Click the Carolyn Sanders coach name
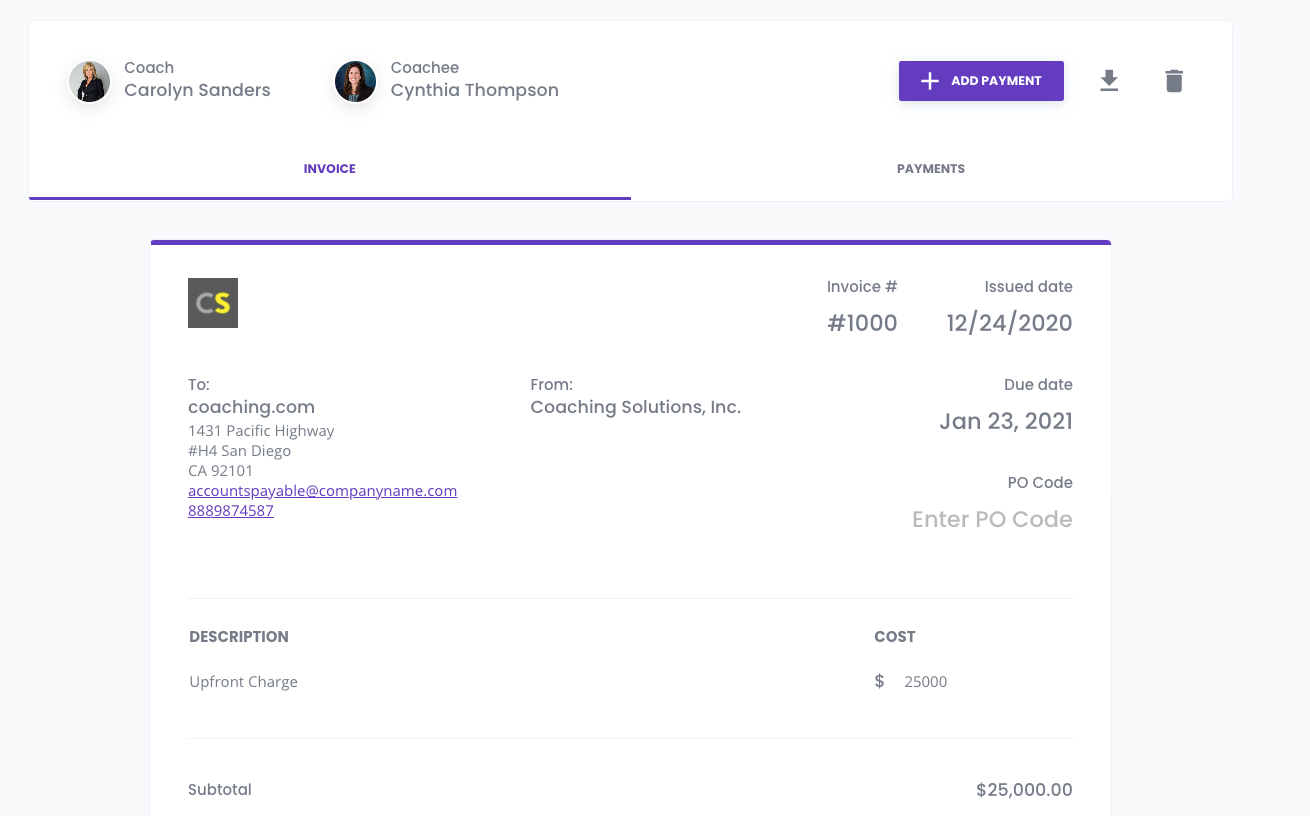The height and width of the screenshot is (816, 1310). [197, 90]
